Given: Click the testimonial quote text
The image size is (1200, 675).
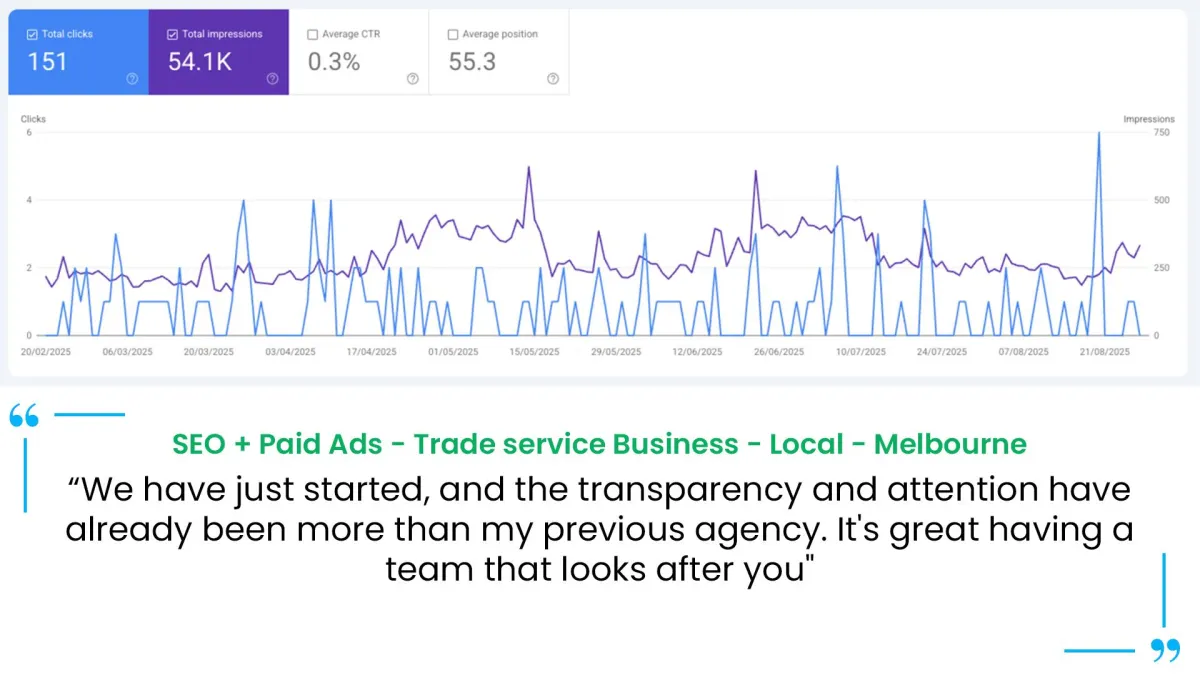Looking at the screenshot, I should pyautogui.click(x=599, y=529).
